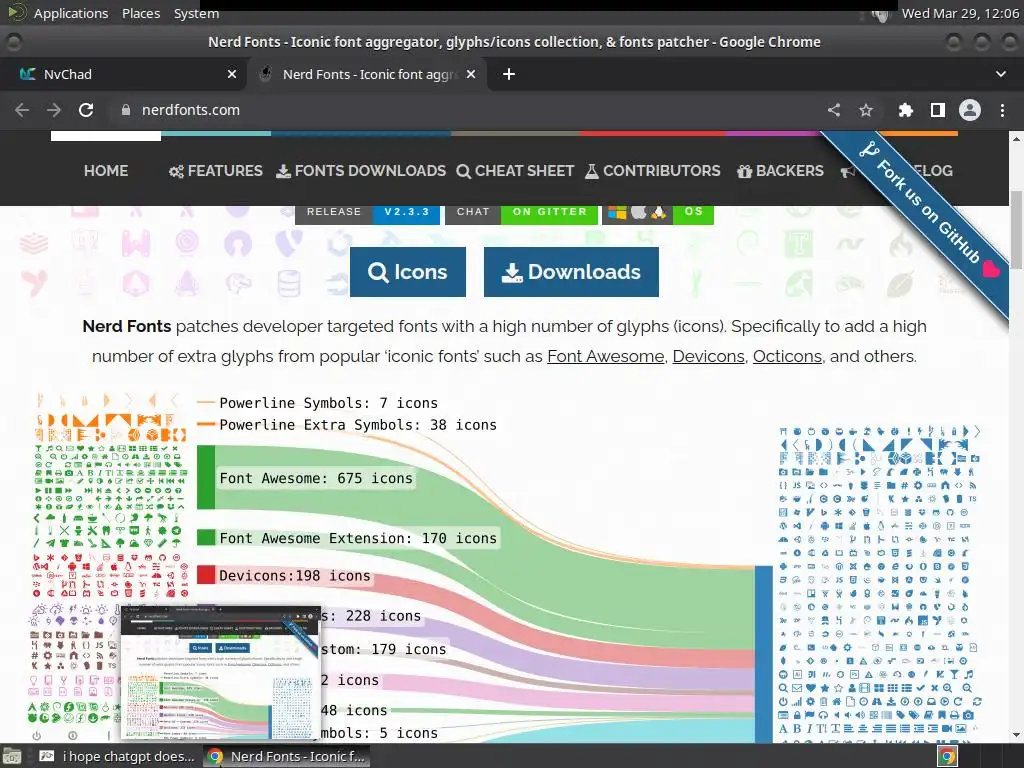Switch to the NvChad tab
1024x768 pixels.
(123, 74)
